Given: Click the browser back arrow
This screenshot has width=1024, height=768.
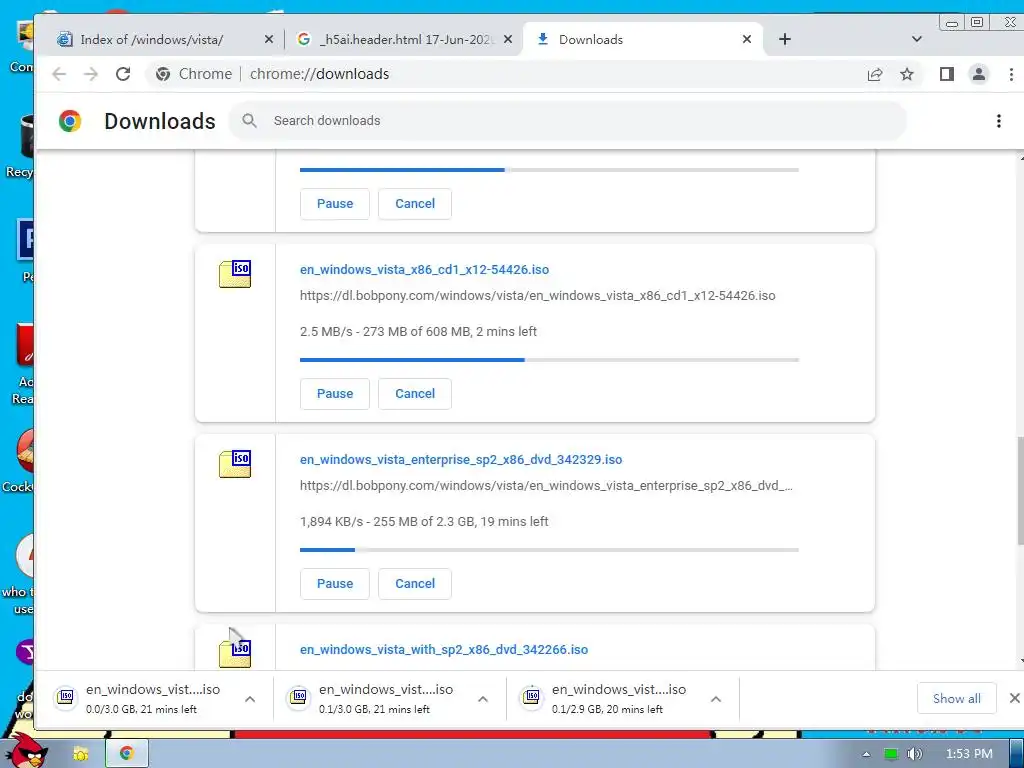Looking at the screenshot, I should [59, 74].
